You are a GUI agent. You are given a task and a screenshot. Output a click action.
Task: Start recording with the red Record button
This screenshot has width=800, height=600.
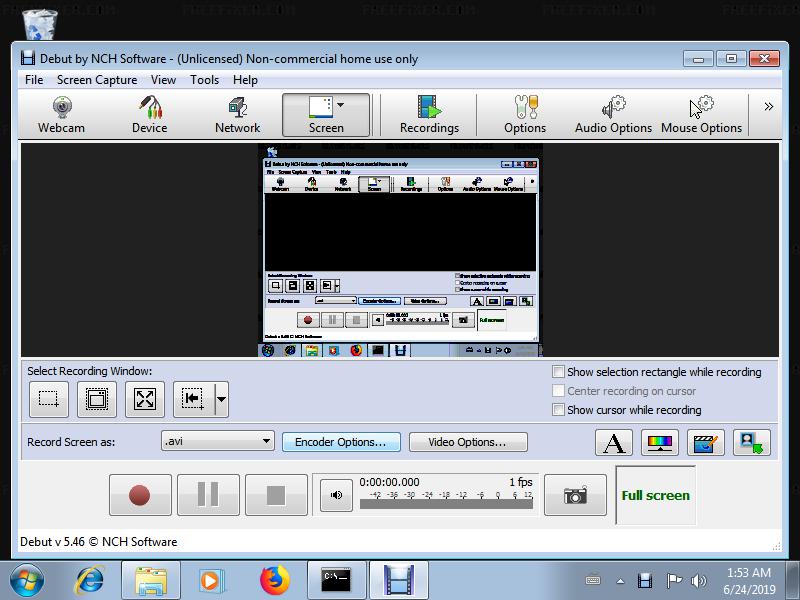(139, 495)
